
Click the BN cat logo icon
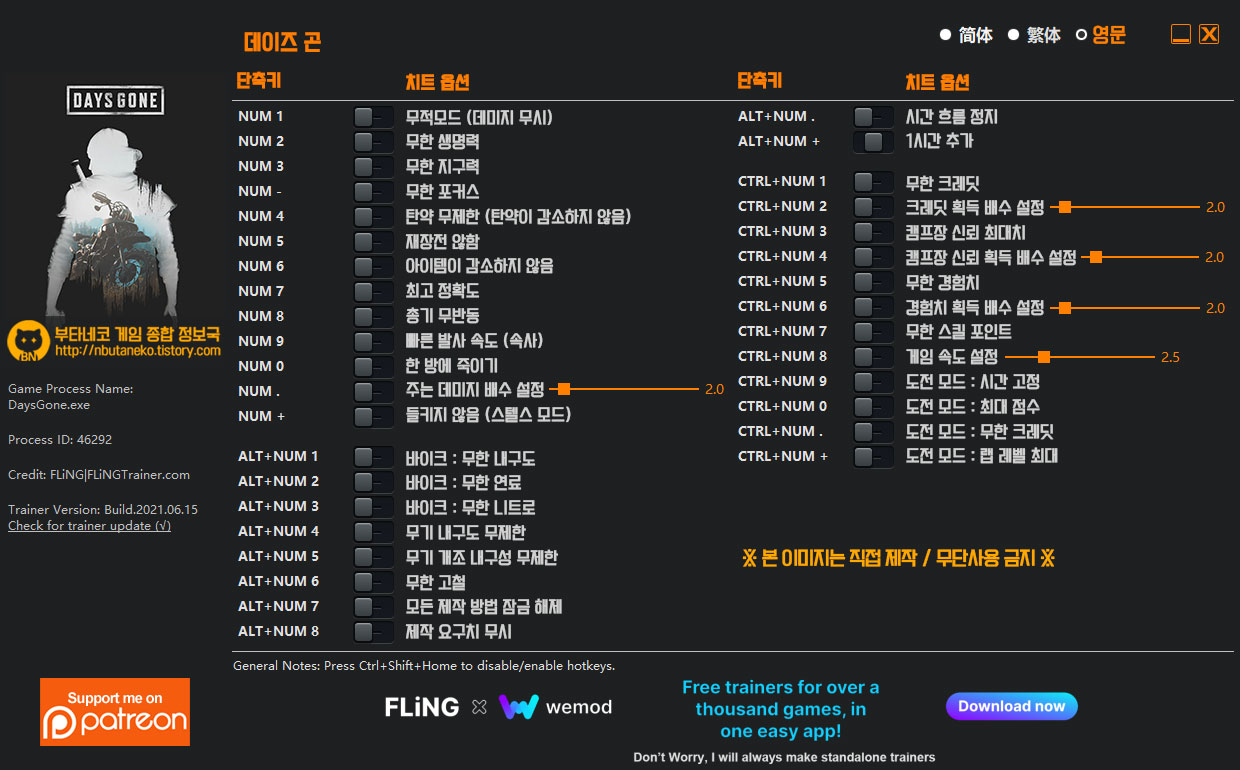[27, 342]
